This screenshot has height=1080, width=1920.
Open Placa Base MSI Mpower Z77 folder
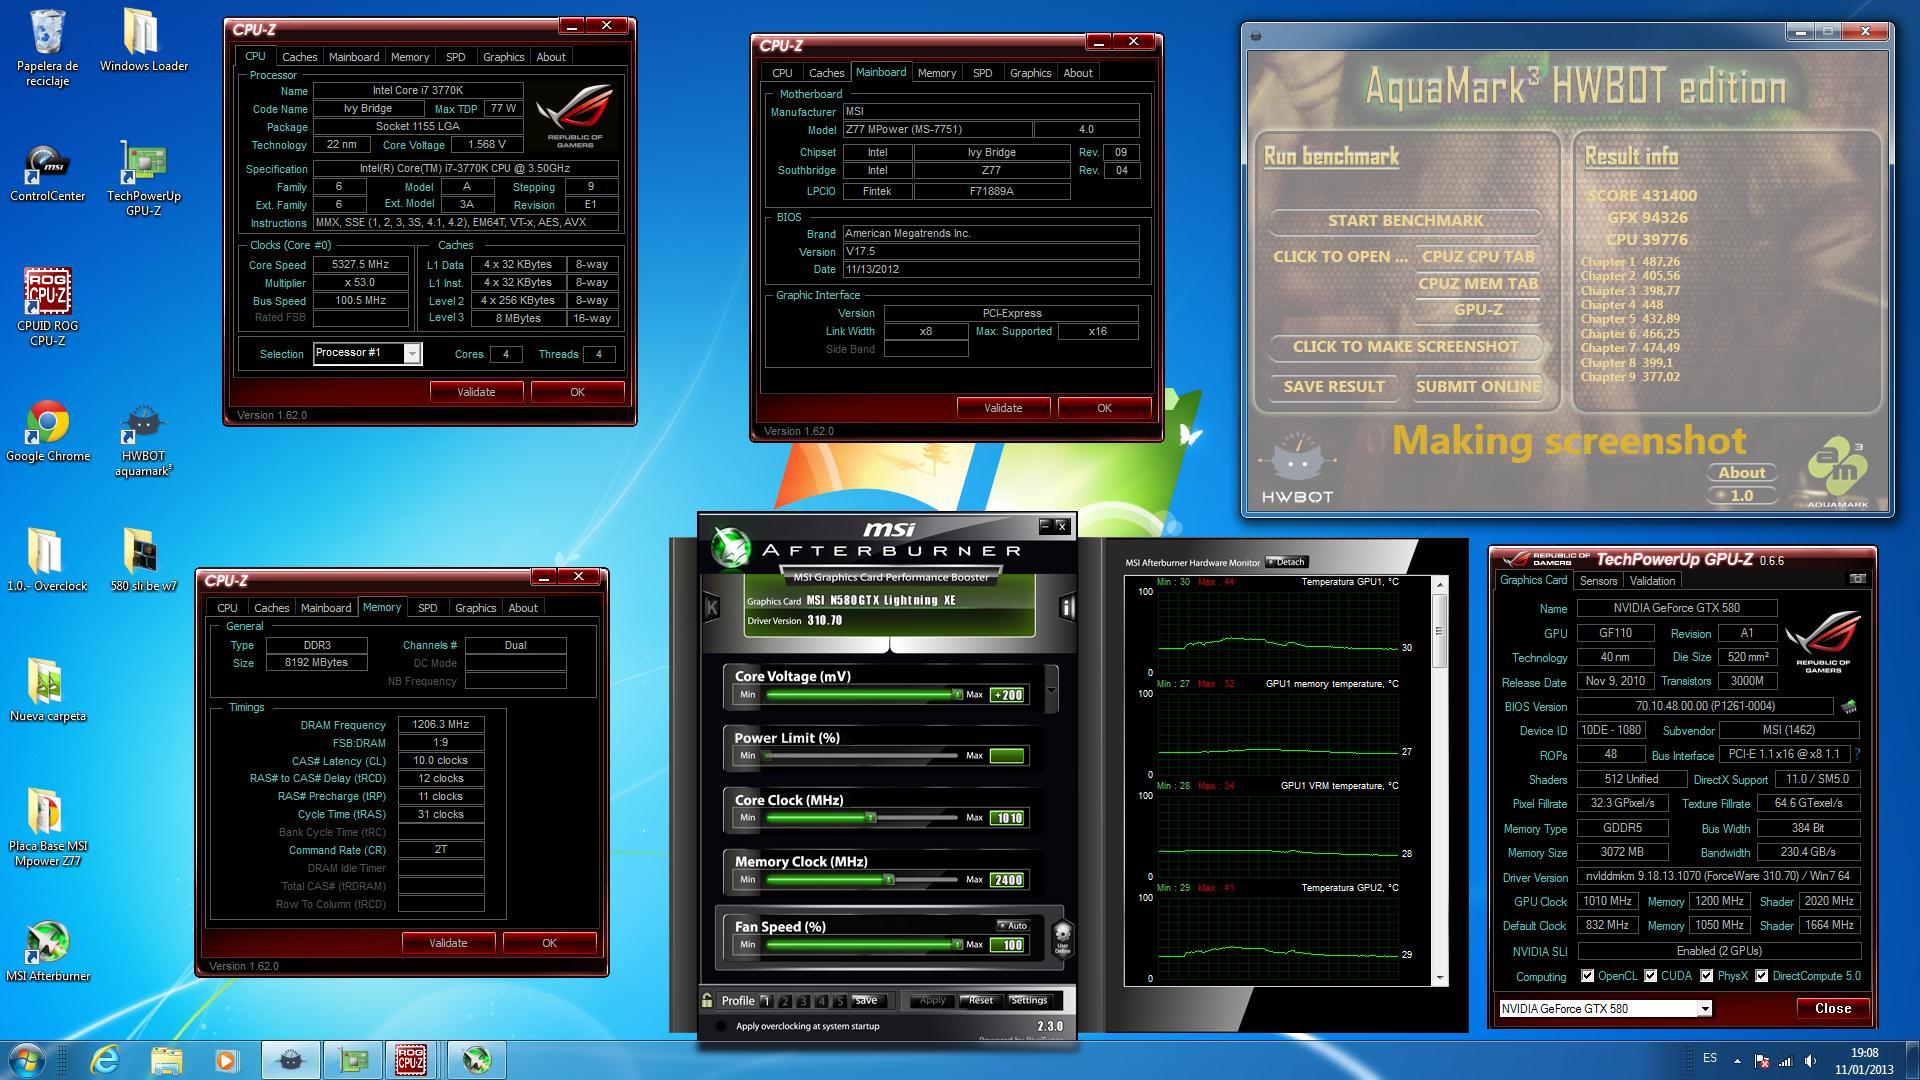(x=47, y=827)
